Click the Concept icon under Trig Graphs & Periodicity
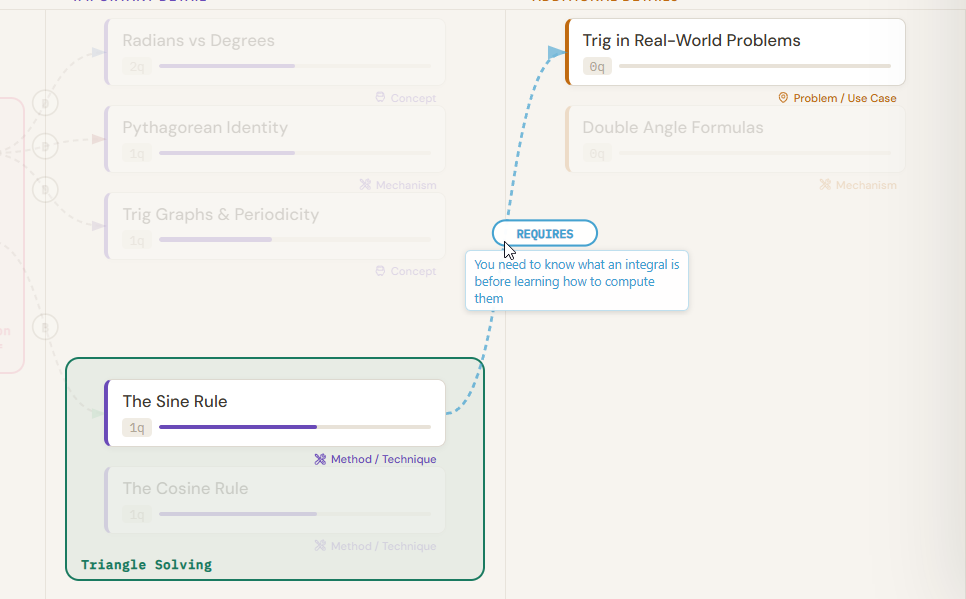 click(380, 271)
